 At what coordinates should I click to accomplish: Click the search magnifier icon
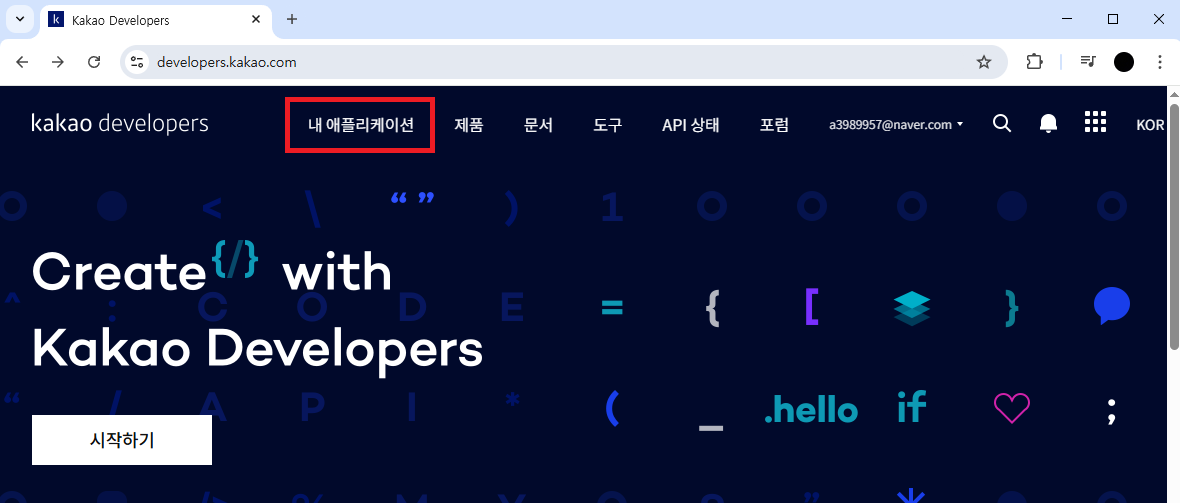1002,123
